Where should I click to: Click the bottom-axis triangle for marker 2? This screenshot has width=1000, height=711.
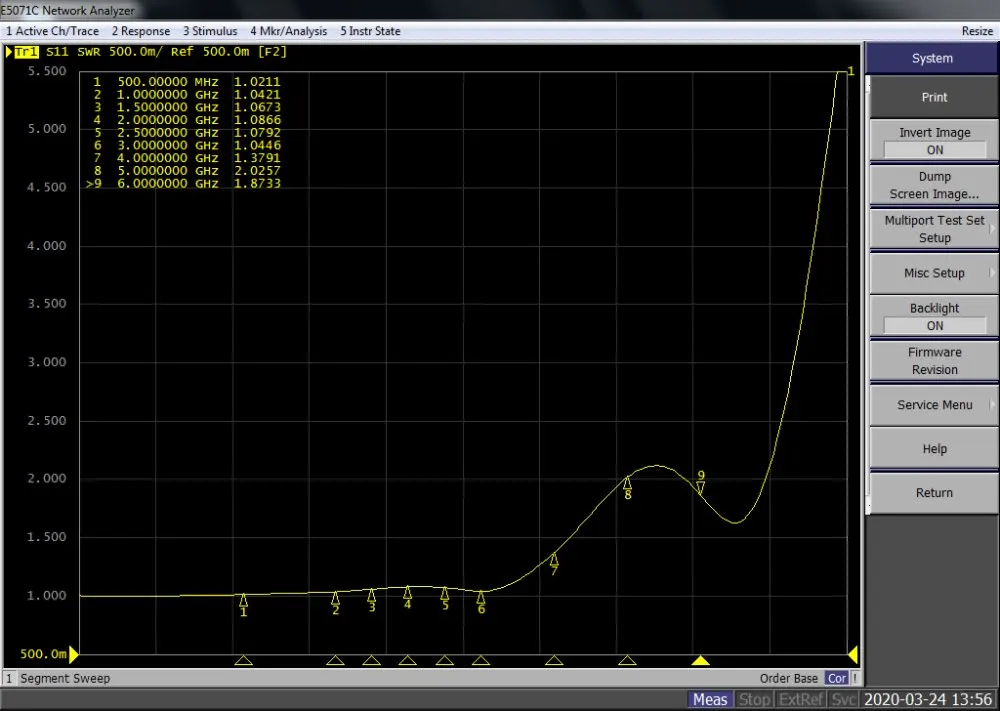(x=335, y=661)
